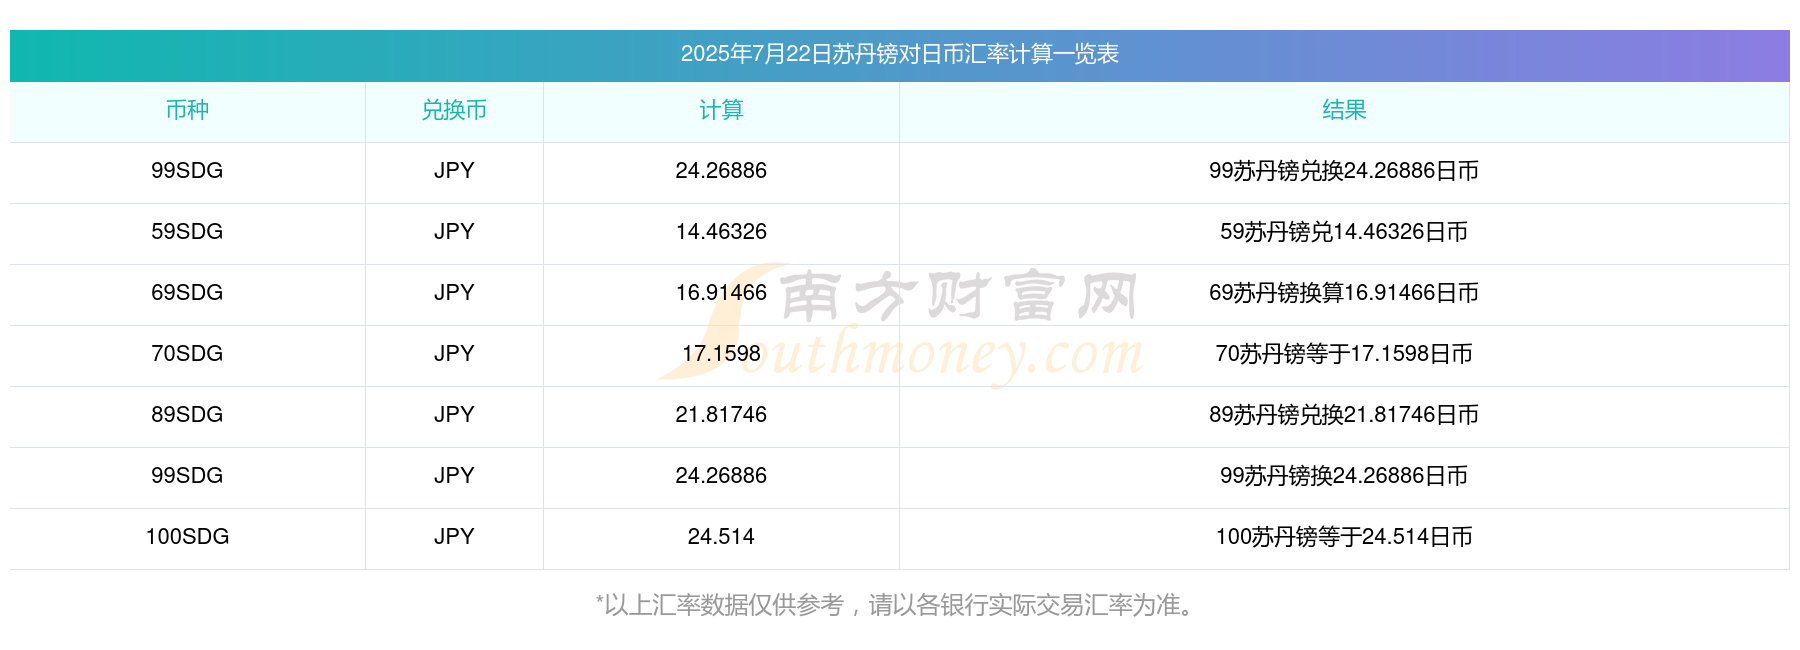Select the "结果" column header

tap(1344, 110)
